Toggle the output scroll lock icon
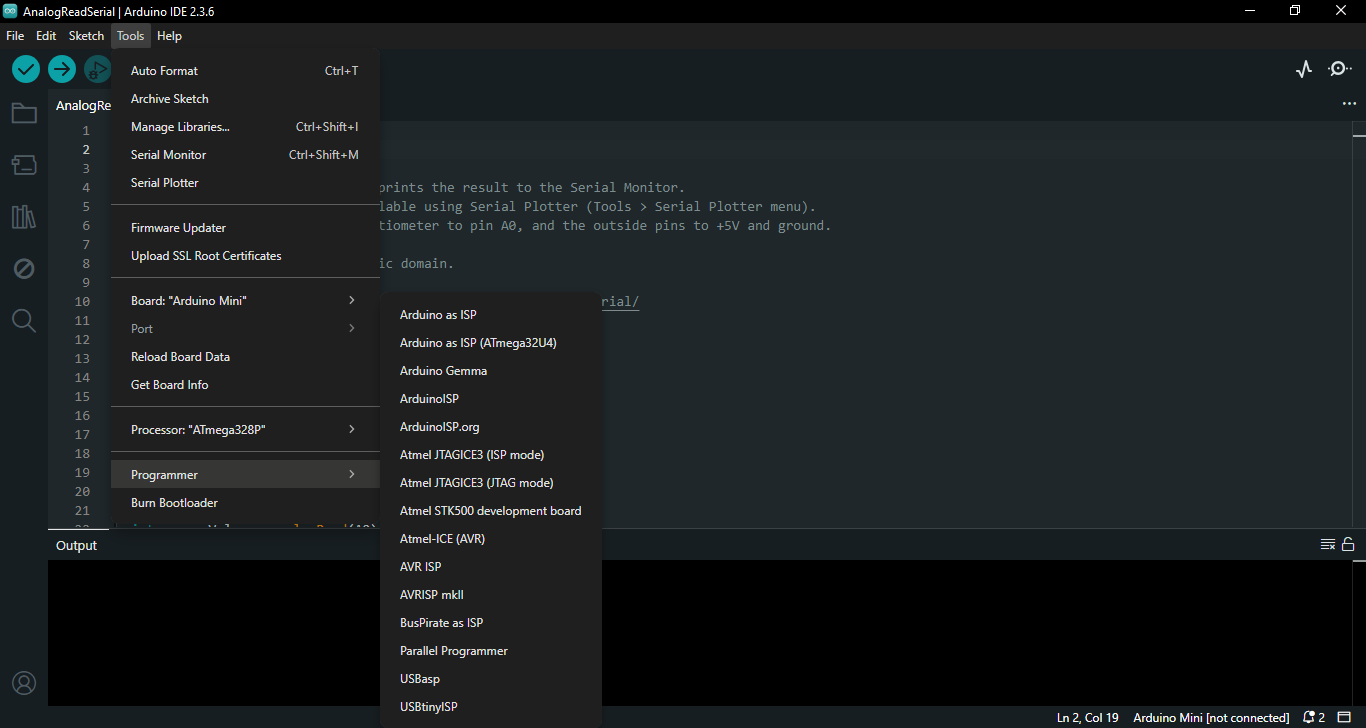Image resolution: width=1366 pixels, height=728 pixels. point(1348,545)
